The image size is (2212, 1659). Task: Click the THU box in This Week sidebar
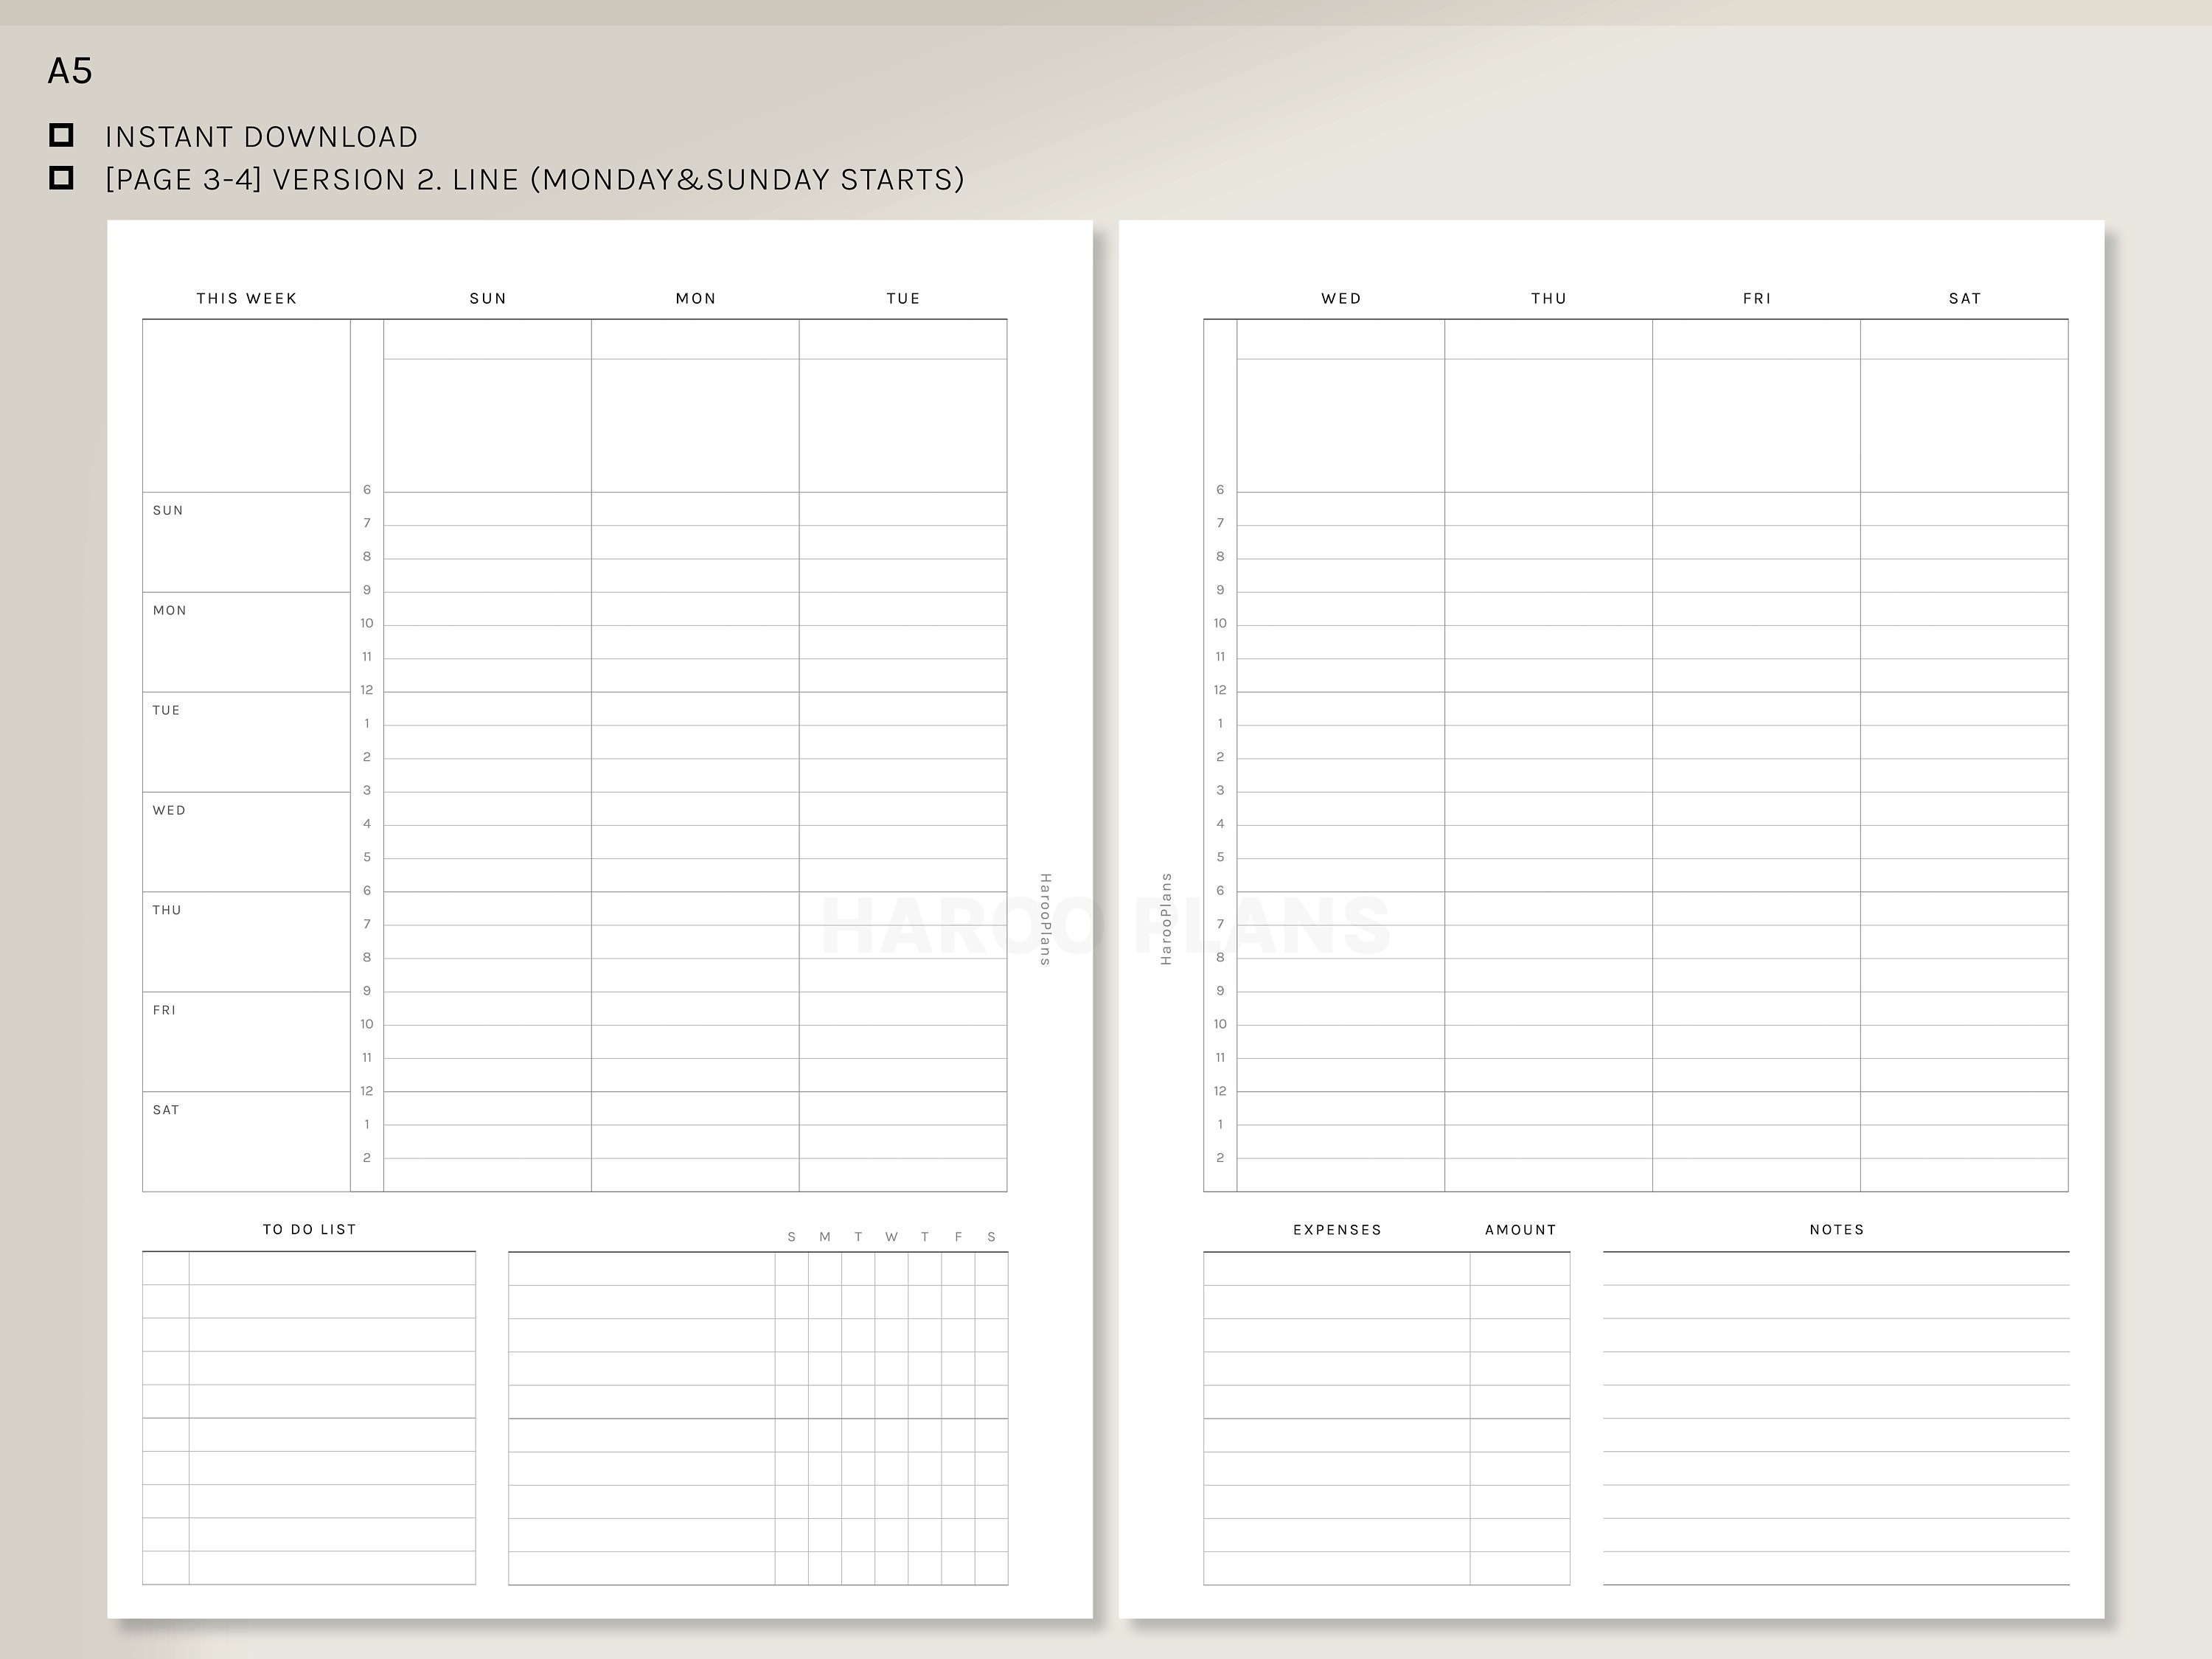pos(246,942)
